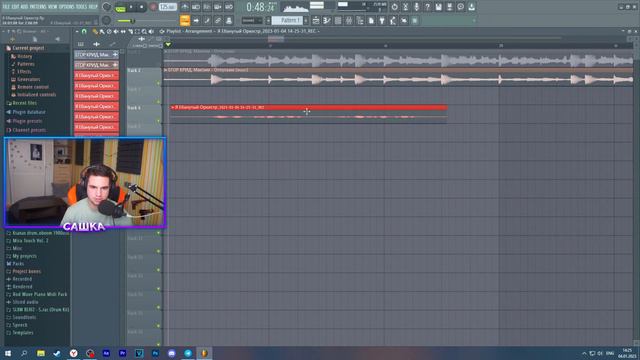The height and width of the screenshot is (360, 640).
Task: Open the plugin picker icon
Action: (382, 20)
